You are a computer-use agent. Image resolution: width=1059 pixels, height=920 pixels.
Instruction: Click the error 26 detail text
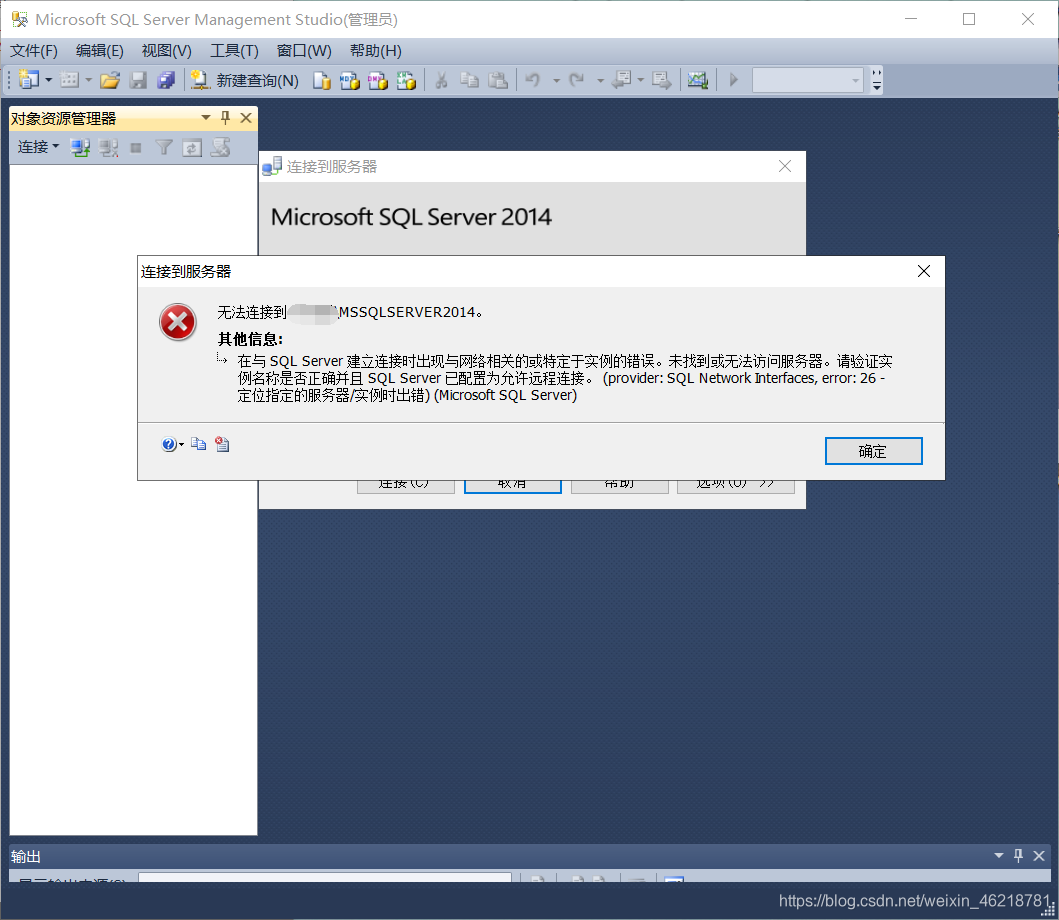pos(565,378)
